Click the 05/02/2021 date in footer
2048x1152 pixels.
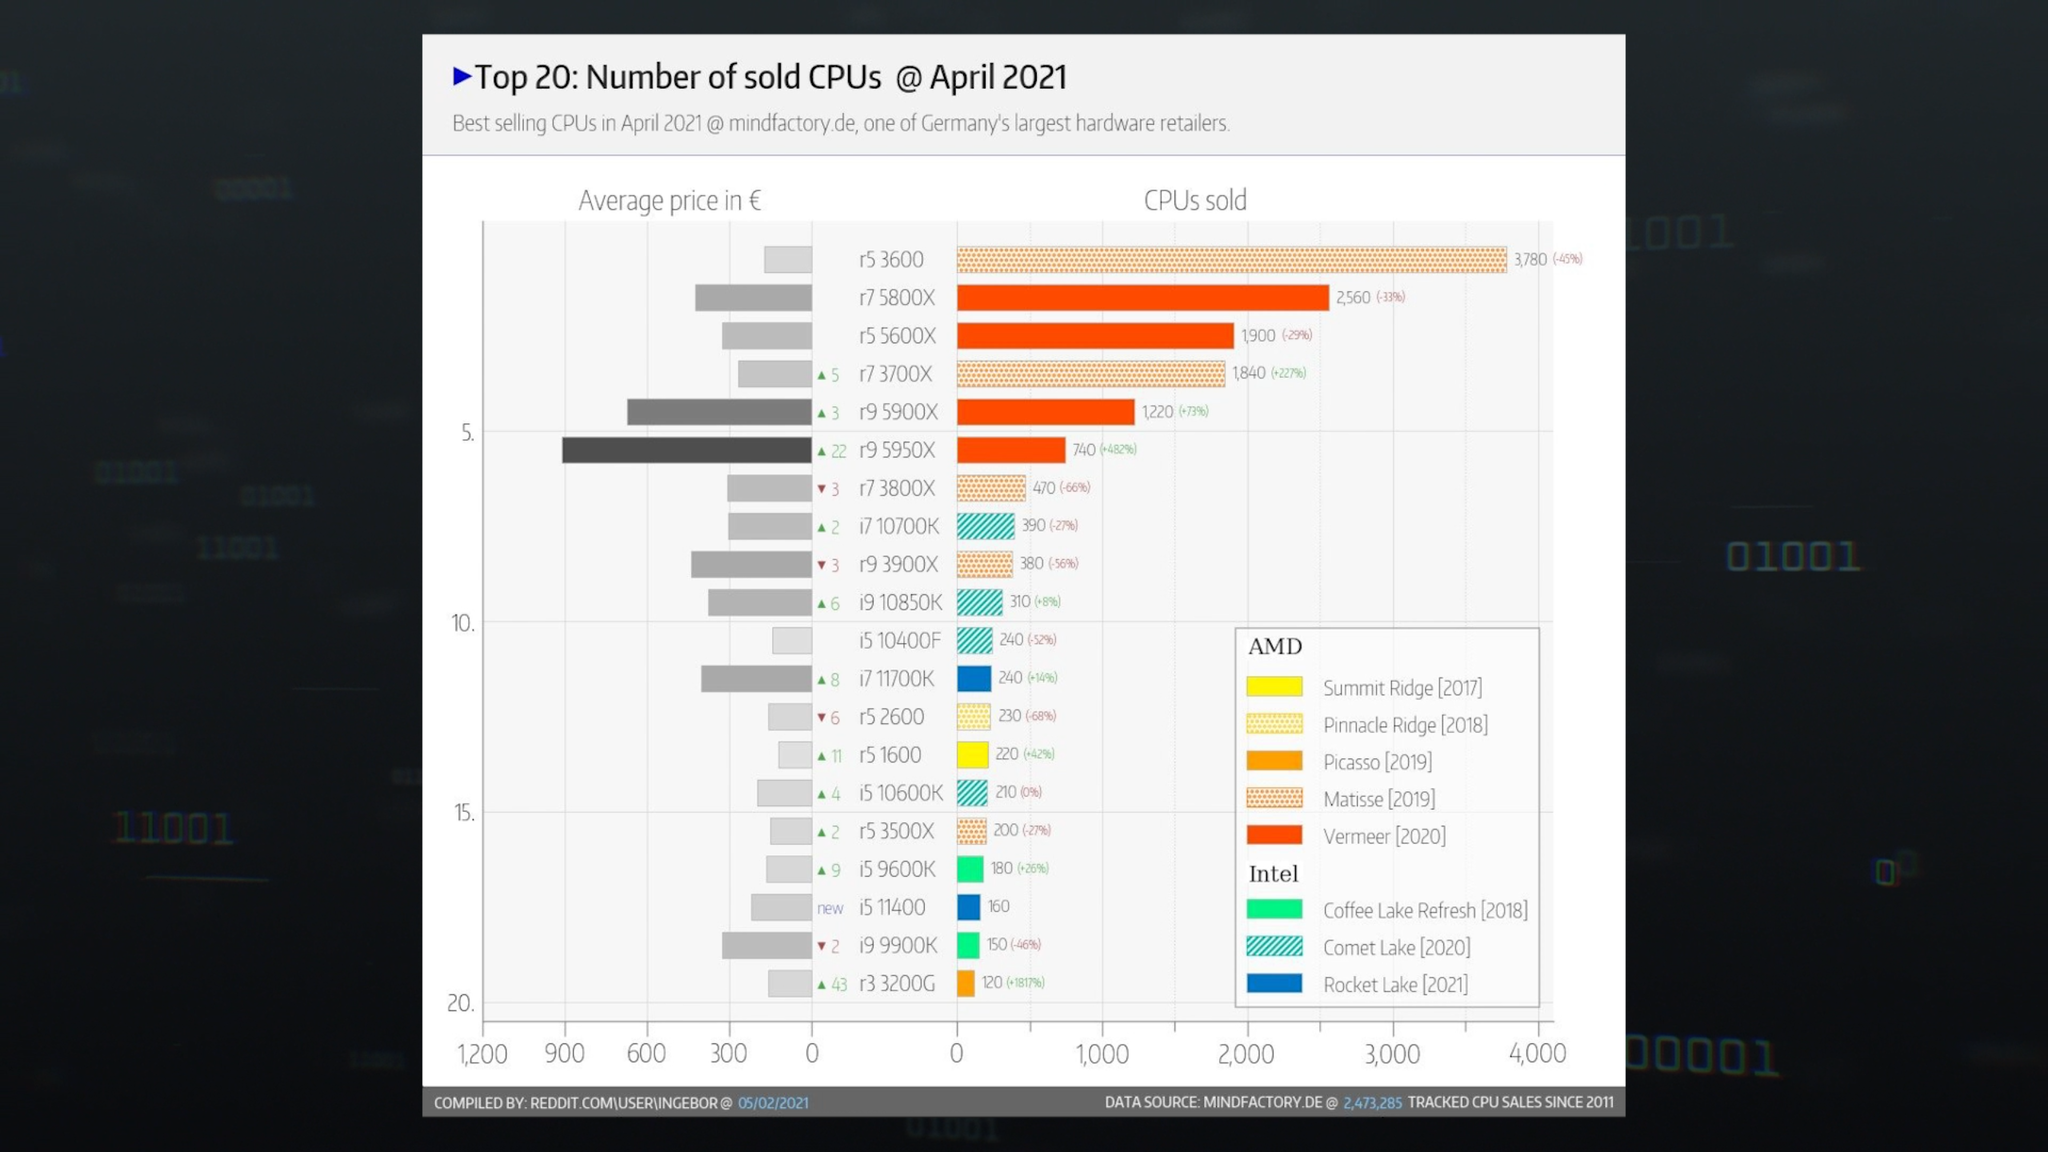[x=773, y=1102]
